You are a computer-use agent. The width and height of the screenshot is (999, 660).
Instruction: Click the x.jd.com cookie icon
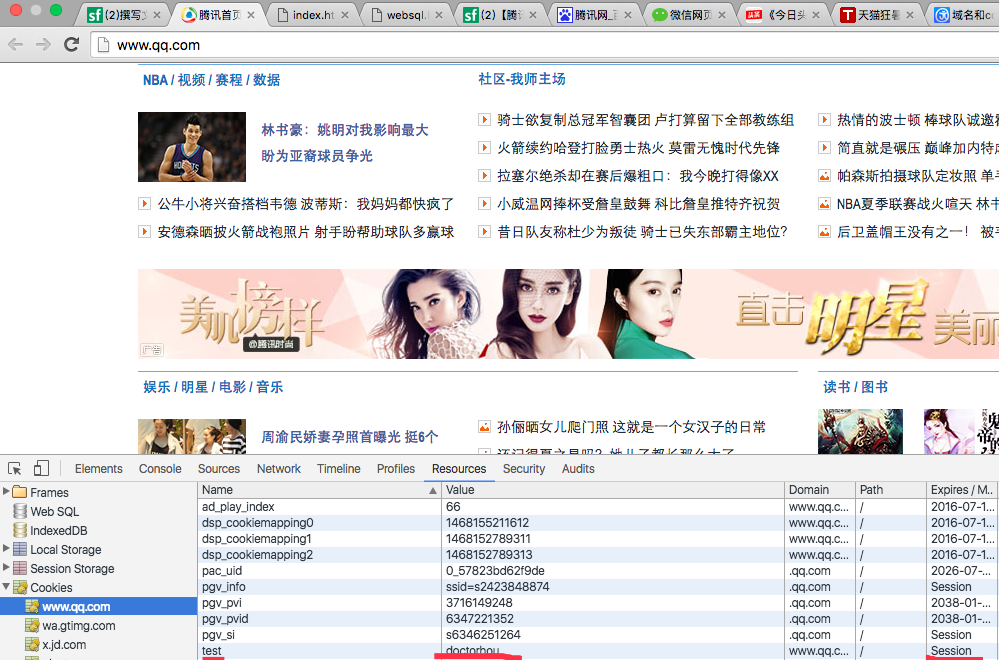pyautogui.click(x=32, y=644)
